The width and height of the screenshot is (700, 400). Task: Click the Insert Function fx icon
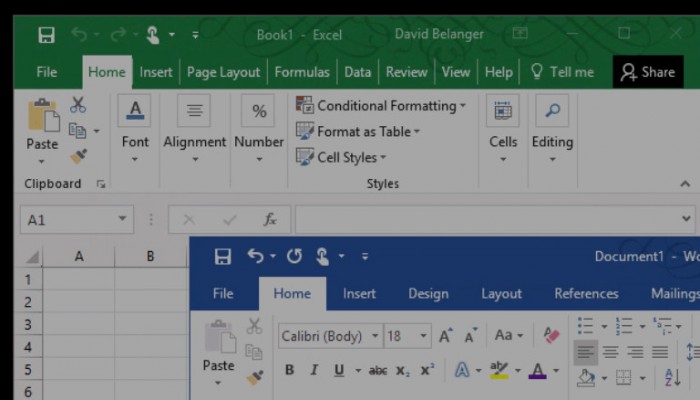[269, 219]
